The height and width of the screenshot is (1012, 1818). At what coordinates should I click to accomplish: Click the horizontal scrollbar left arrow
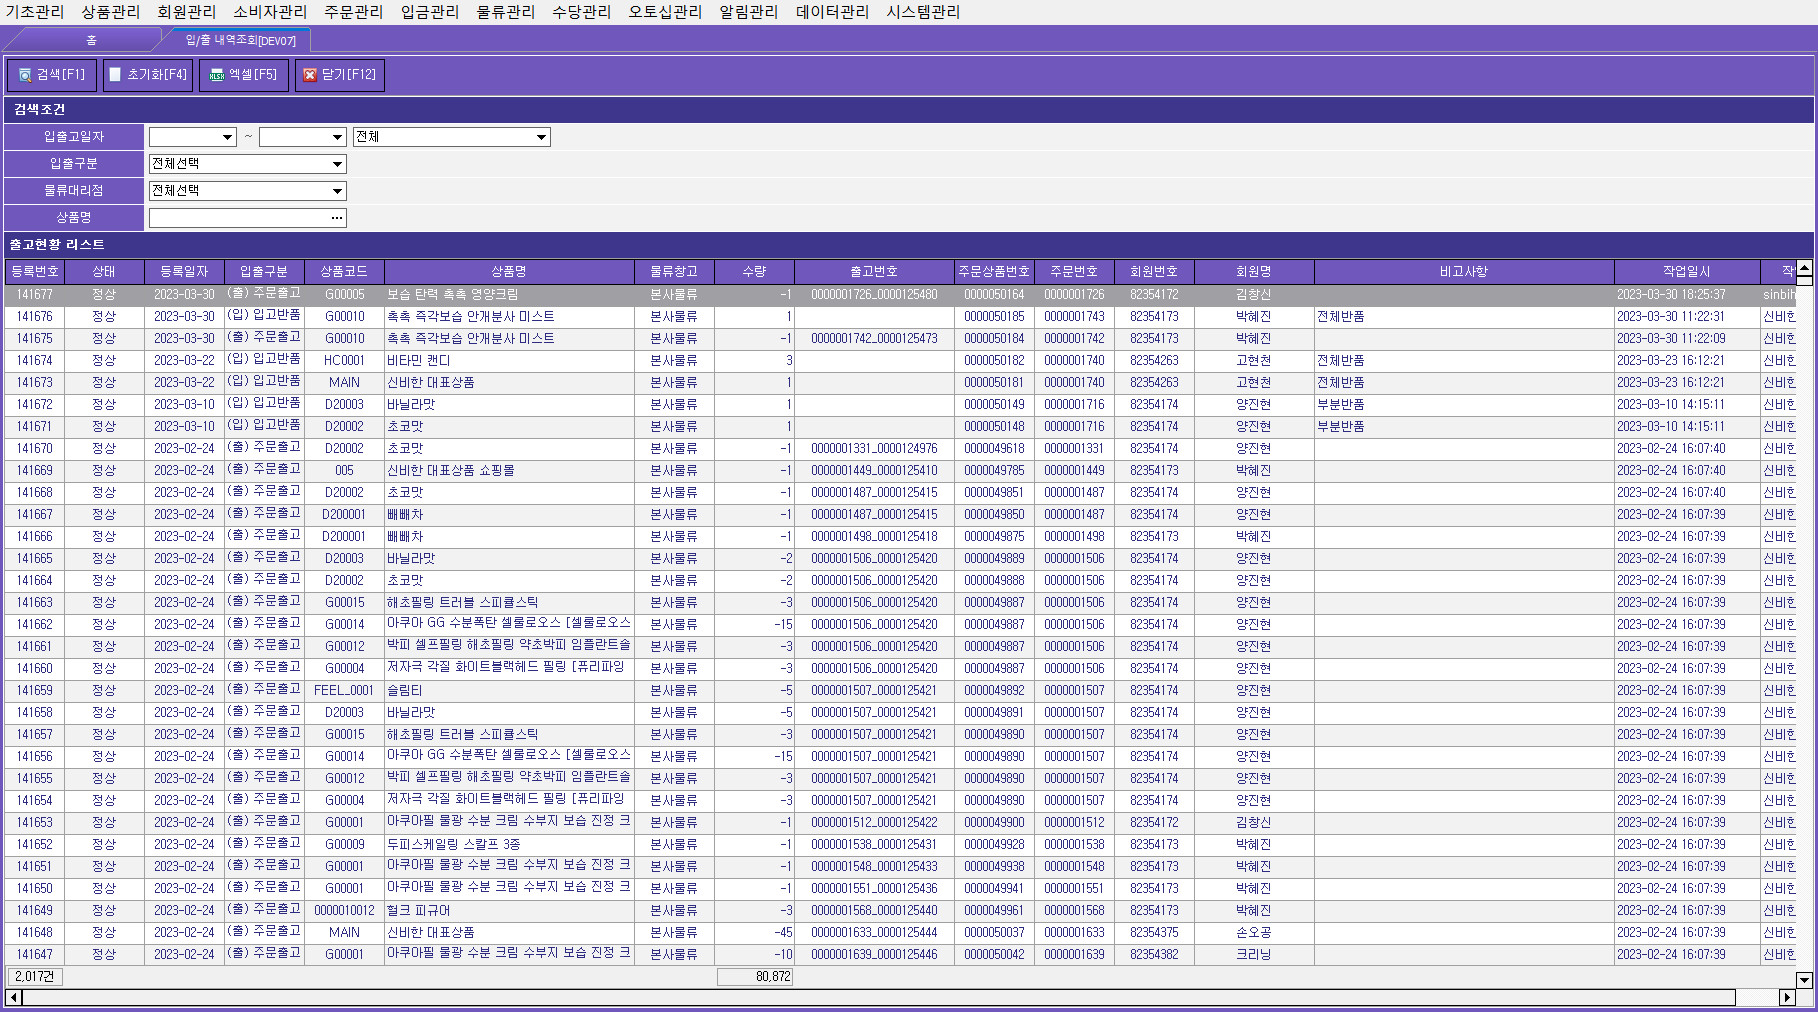tap(14, 997)
